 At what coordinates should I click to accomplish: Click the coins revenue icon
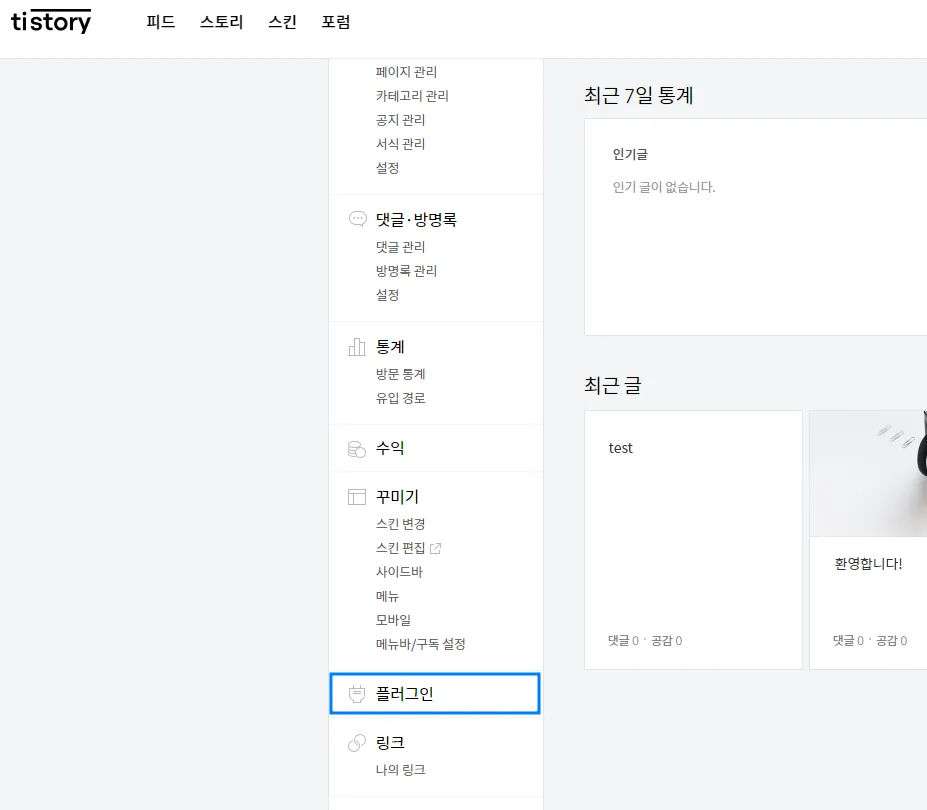[x=357, y=449]
